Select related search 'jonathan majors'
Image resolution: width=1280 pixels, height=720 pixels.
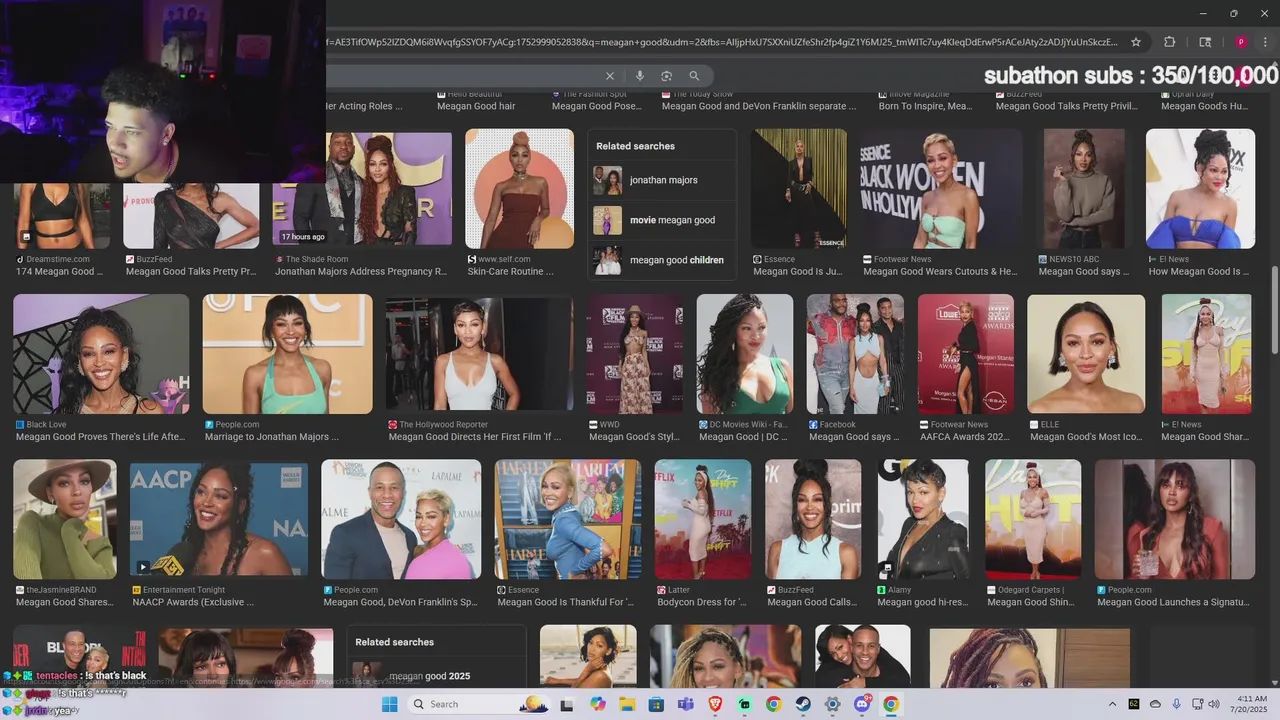tap(663, 180)
